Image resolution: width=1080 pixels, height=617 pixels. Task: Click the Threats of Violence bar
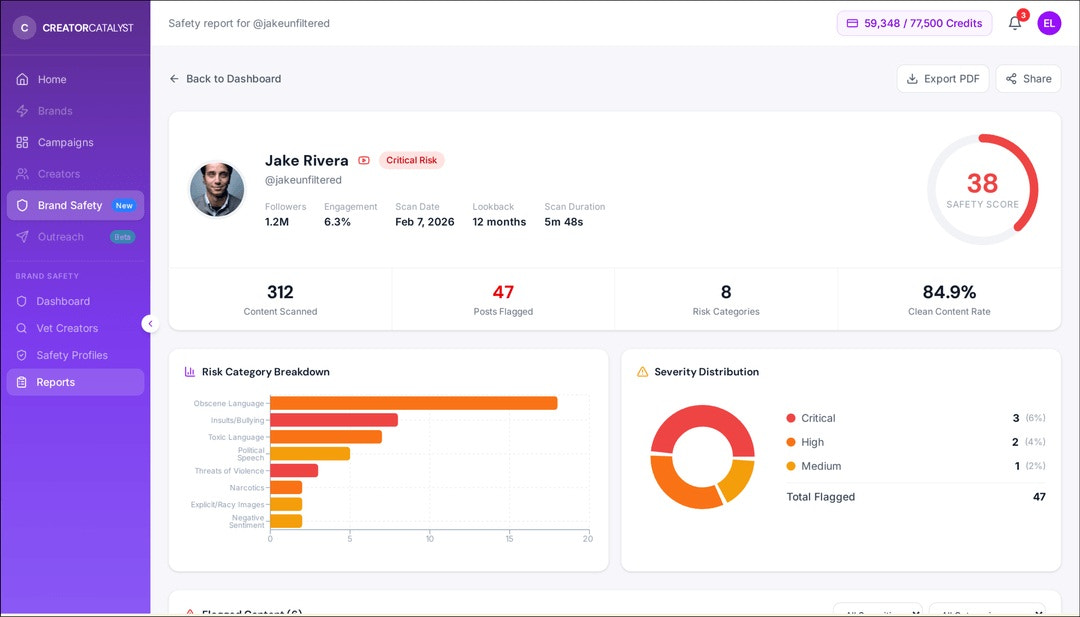click(294, 471)
